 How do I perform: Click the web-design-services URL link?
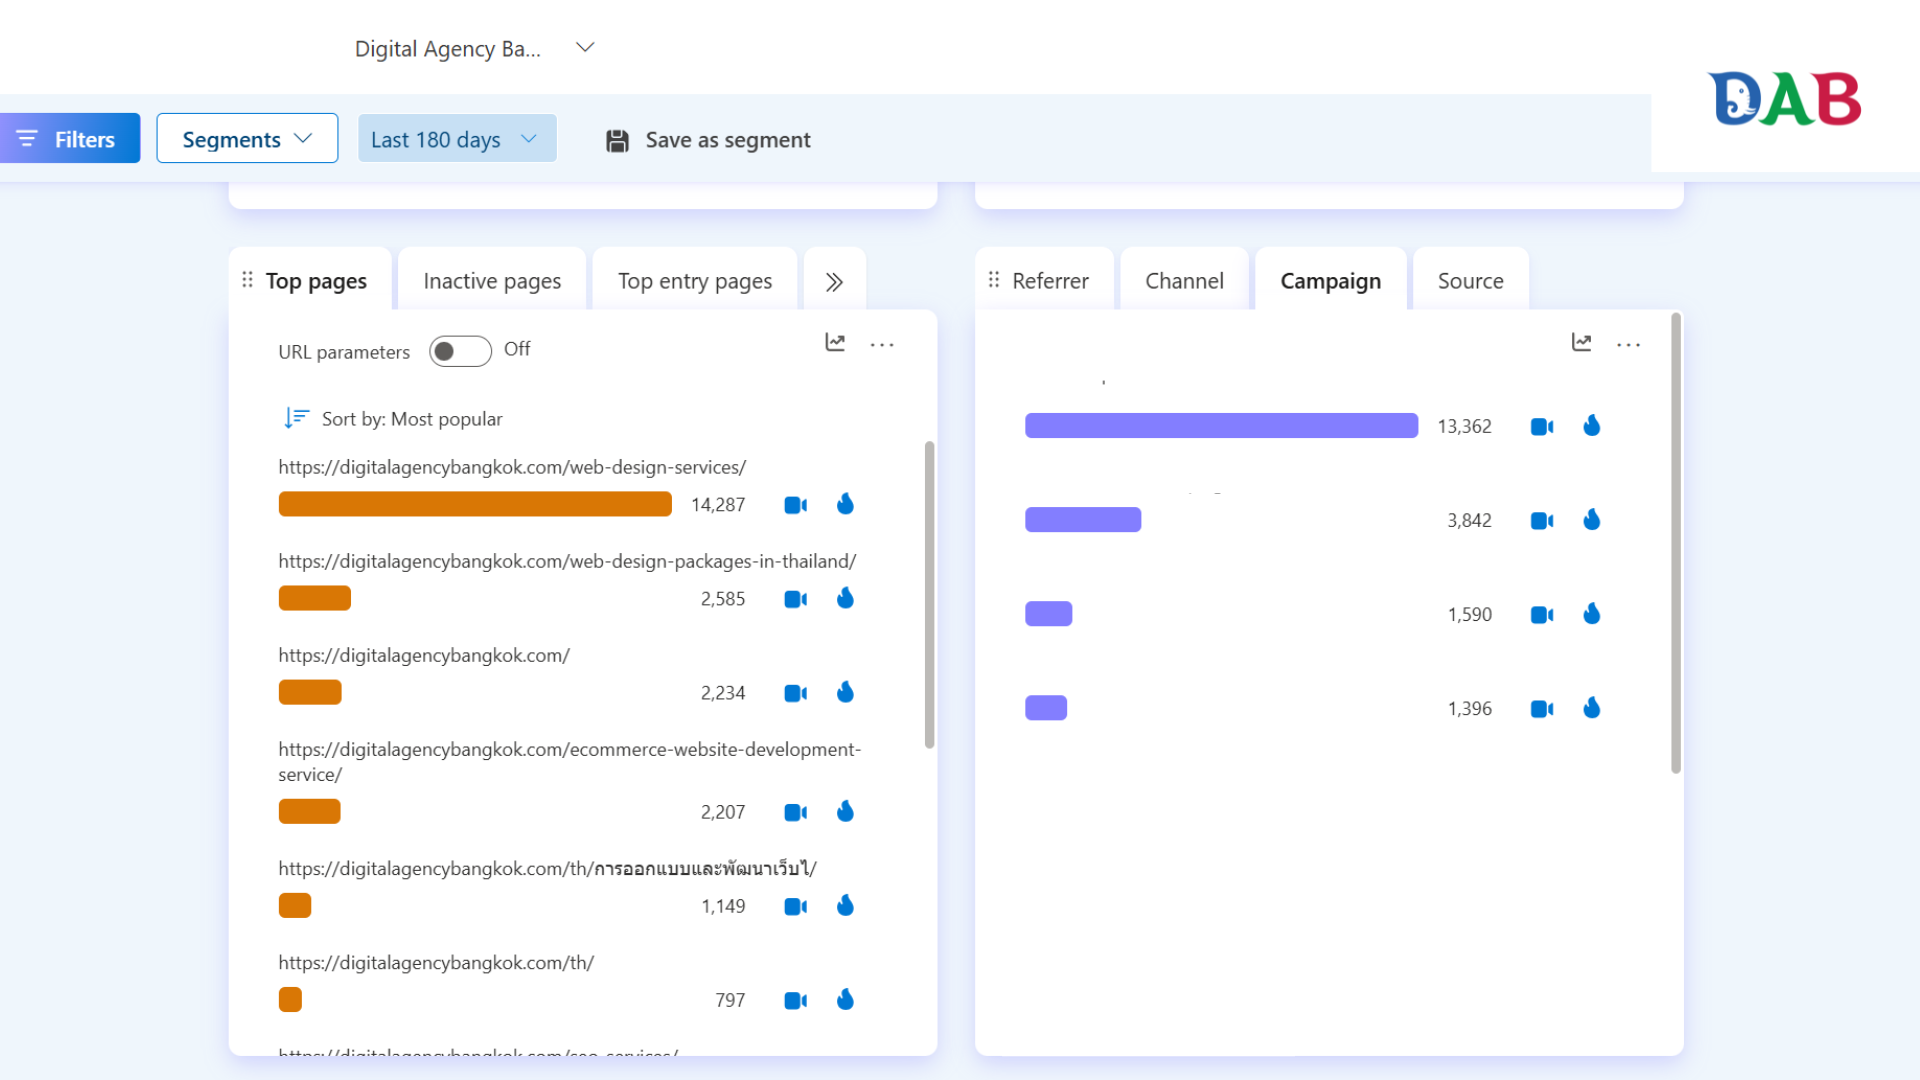point(512,467)
